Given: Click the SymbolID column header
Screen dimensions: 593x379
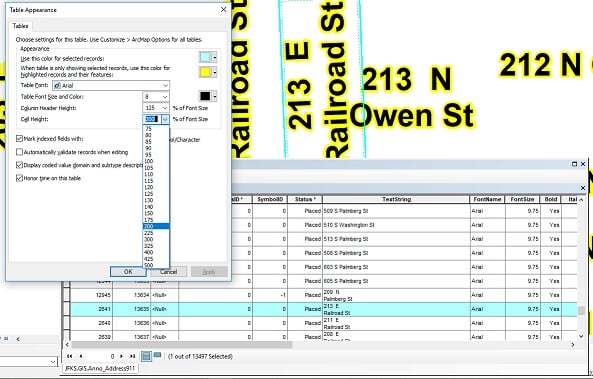Looking at the screenshot, I should [x=270, y=199].
